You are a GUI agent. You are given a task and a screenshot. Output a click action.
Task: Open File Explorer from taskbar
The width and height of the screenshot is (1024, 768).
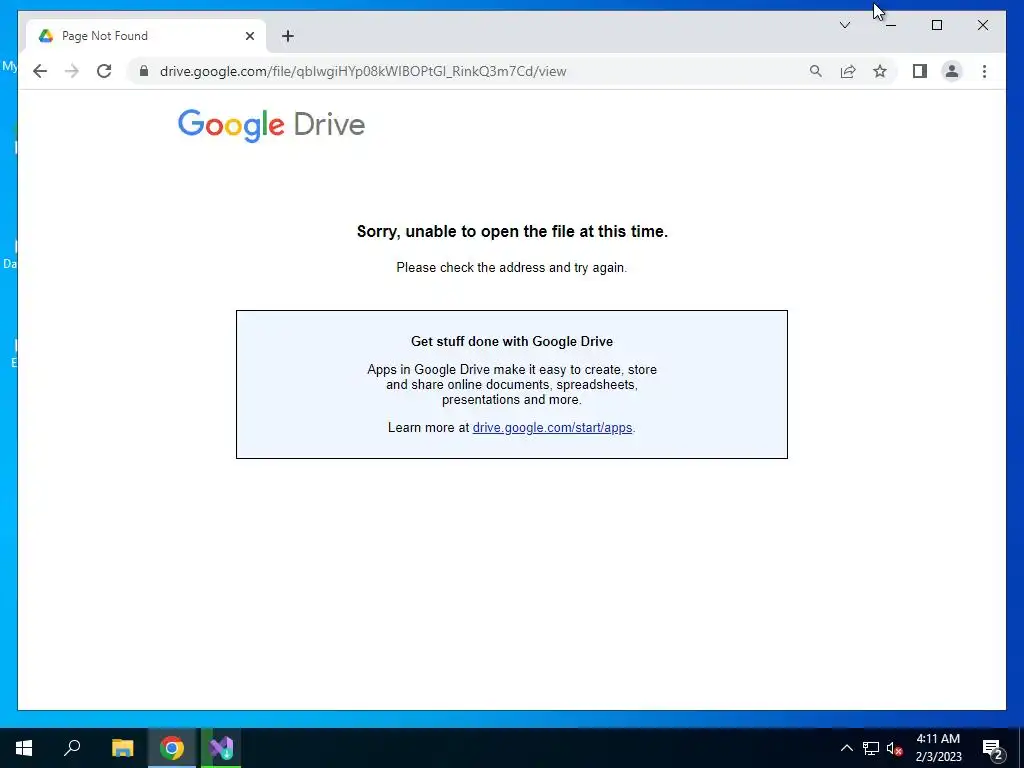[x=122, y=748]
